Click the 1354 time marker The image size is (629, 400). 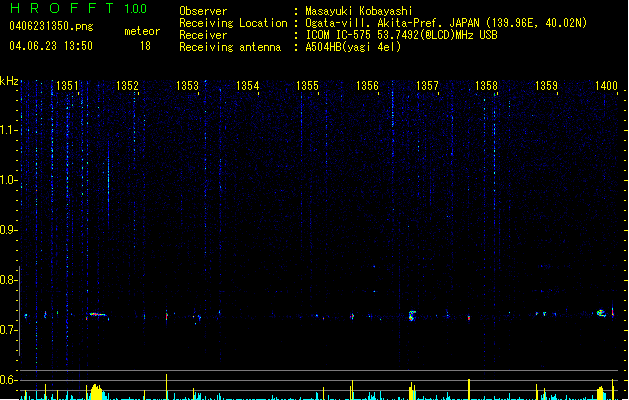pos(248,86)
